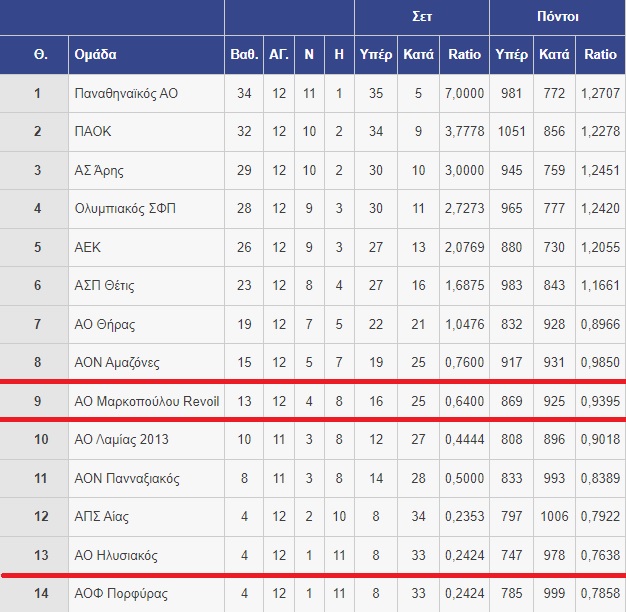Select the ΑΠΣ Αίας team name
The height and width of the screenshot is (612, 626).
pos(101,516)
